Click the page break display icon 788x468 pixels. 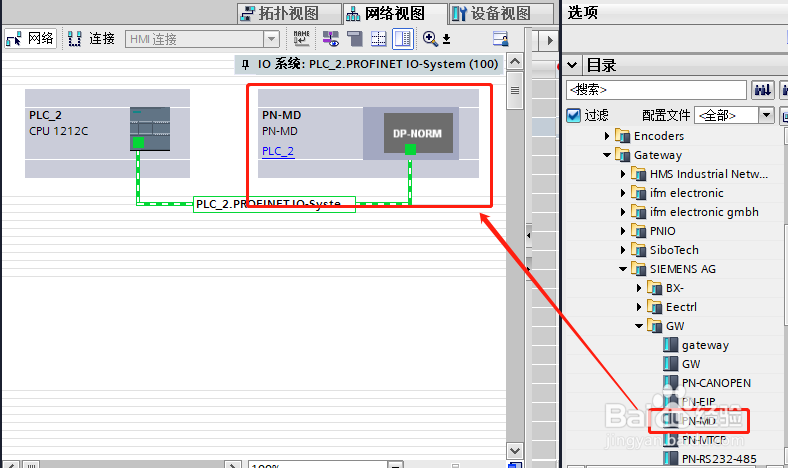pyautogui.click(x=355, y=38)
